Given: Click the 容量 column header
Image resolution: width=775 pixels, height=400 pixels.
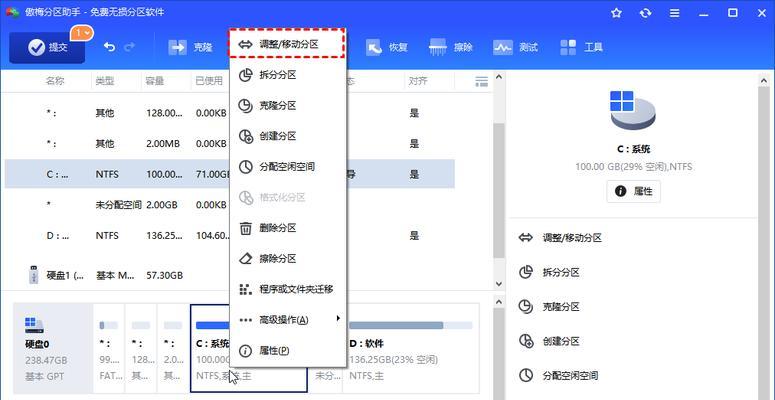Looking at the screenshot, I should coord(155,81).
